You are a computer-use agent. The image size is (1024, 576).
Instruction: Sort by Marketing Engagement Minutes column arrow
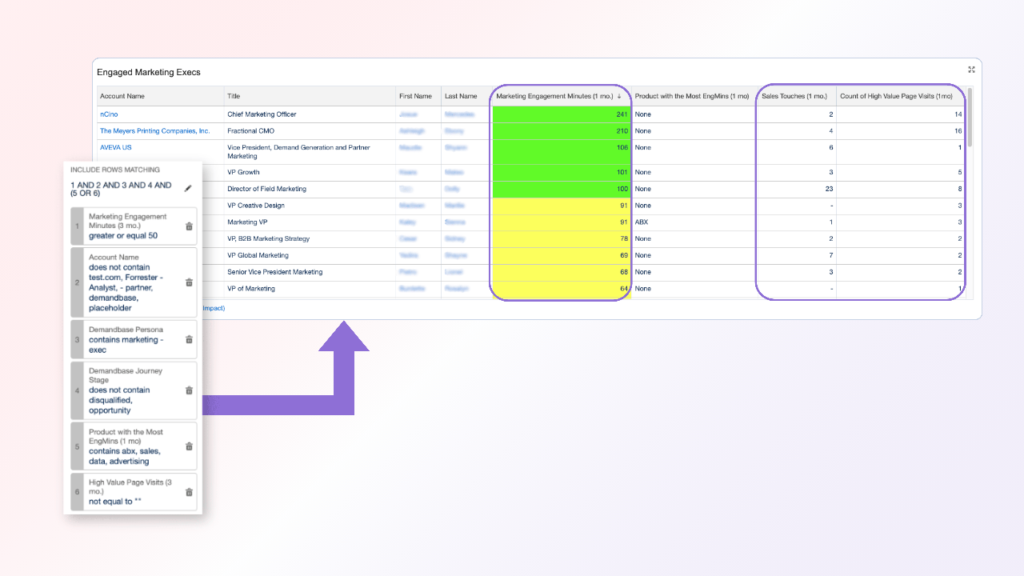point(619,96)
